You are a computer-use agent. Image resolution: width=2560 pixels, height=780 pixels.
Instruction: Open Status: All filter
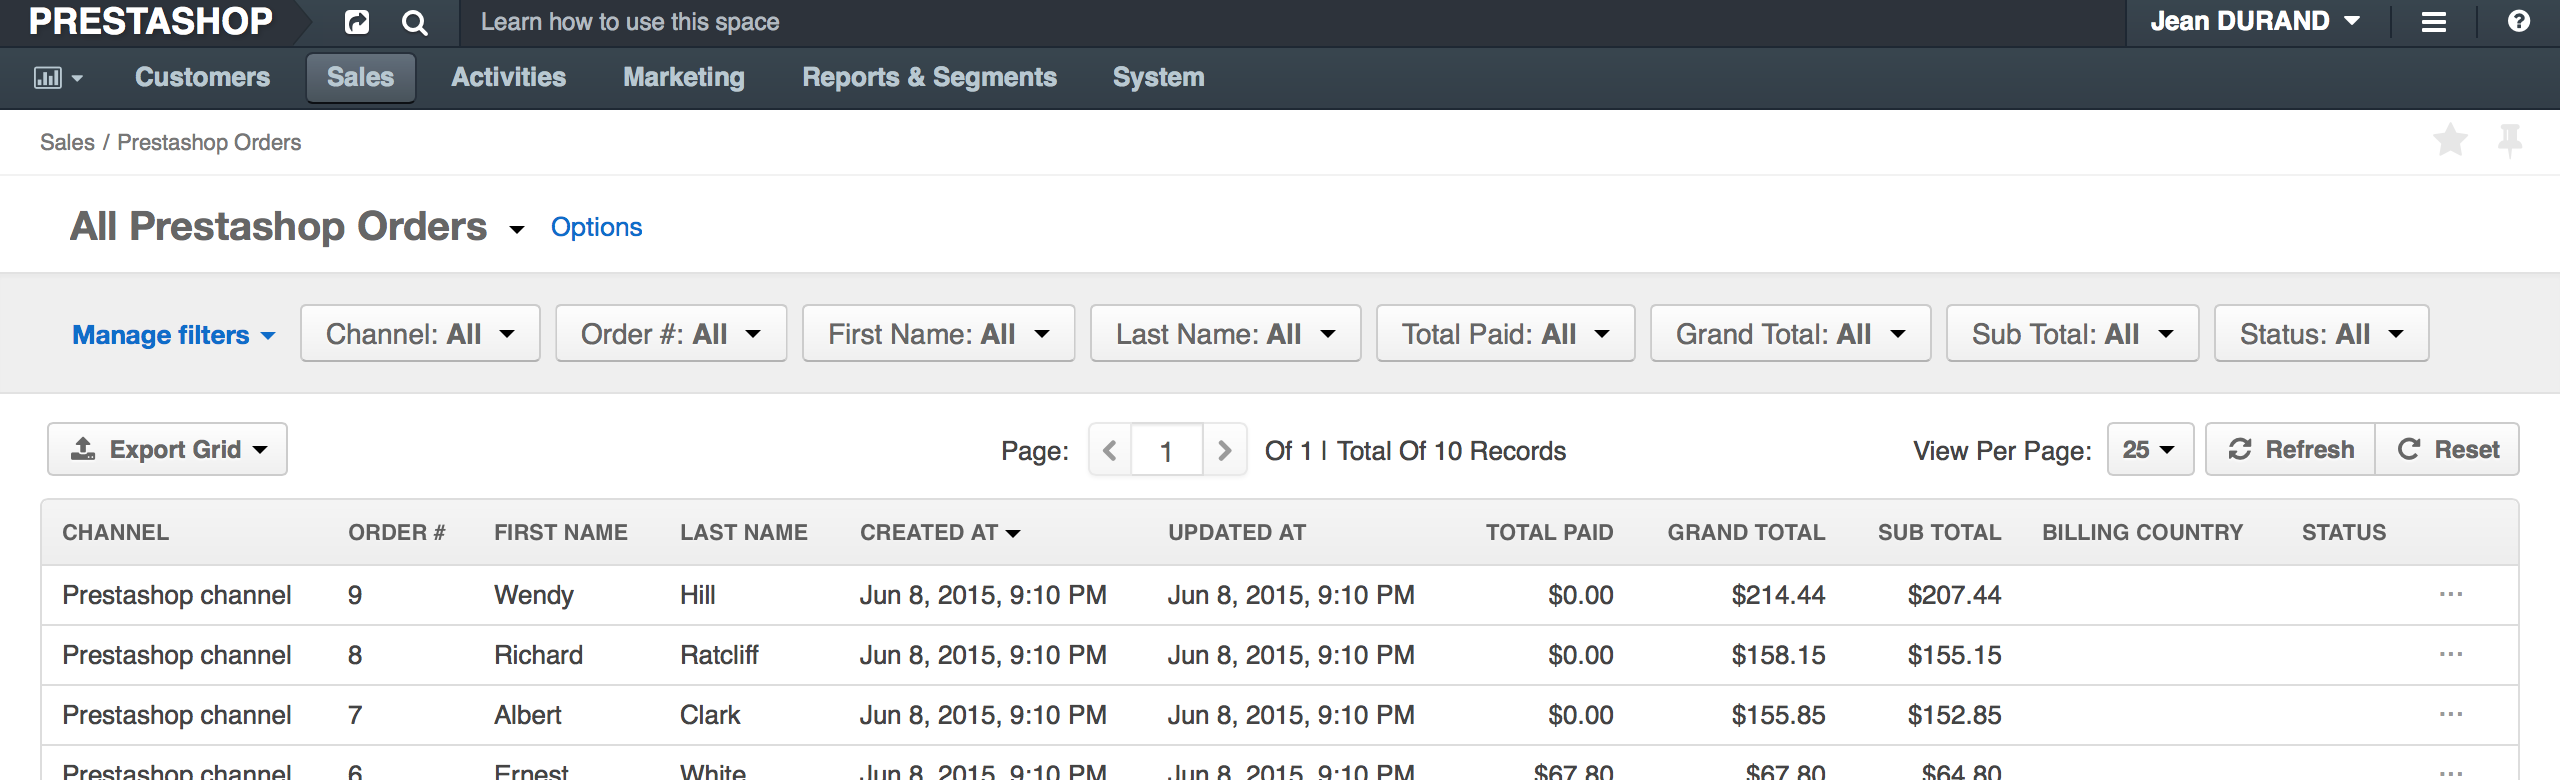point(2321,333)
